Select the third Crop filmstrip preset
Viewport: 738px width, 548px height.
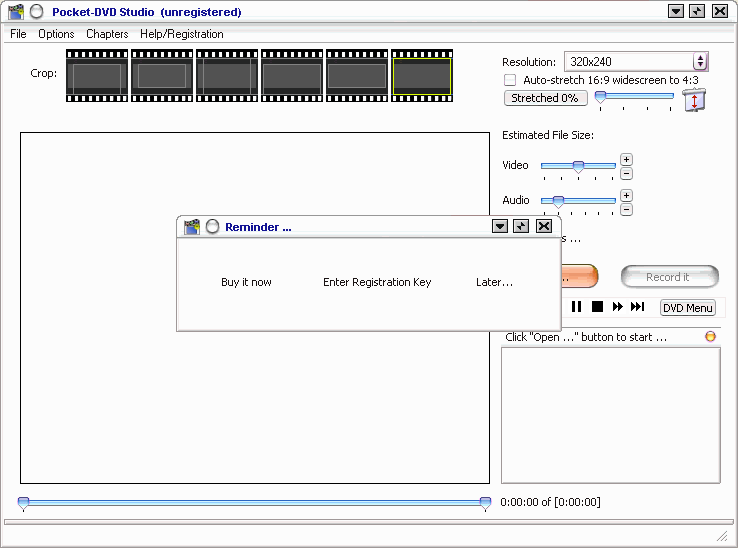coord(227,75)
